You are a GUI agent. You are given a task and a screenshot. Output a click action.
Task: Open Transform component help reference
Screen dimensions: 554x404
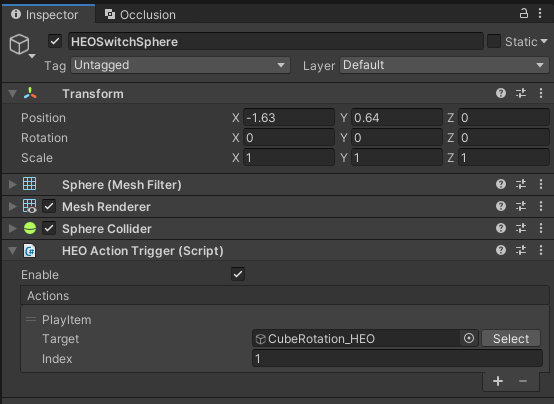[501, 93]
